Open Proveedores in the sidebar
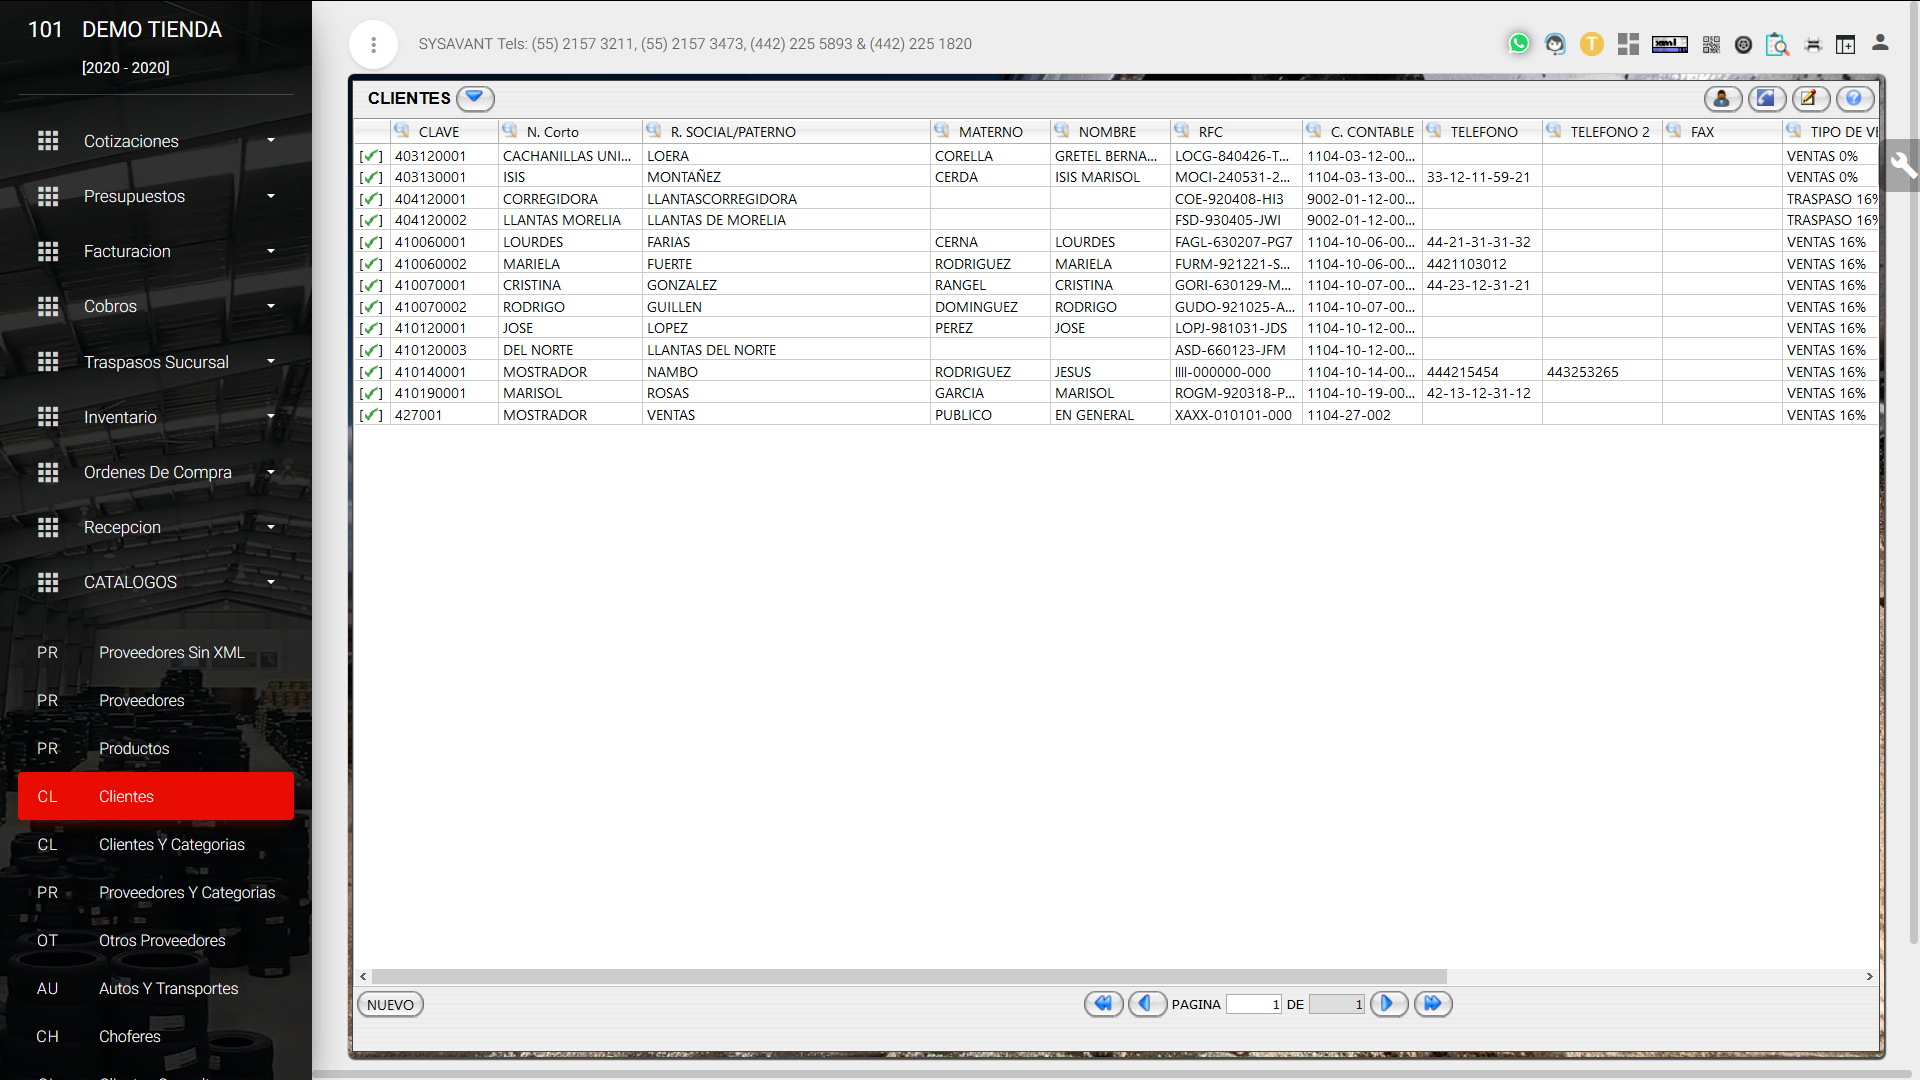Screen dimensions: 1920x1080 click(141, 700)
